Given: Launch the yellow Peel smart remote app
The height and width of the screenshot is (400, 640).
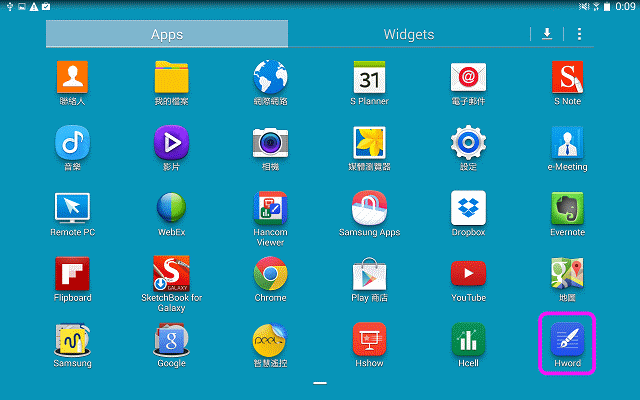Looking at the screenshot, I should click(270, 340).
